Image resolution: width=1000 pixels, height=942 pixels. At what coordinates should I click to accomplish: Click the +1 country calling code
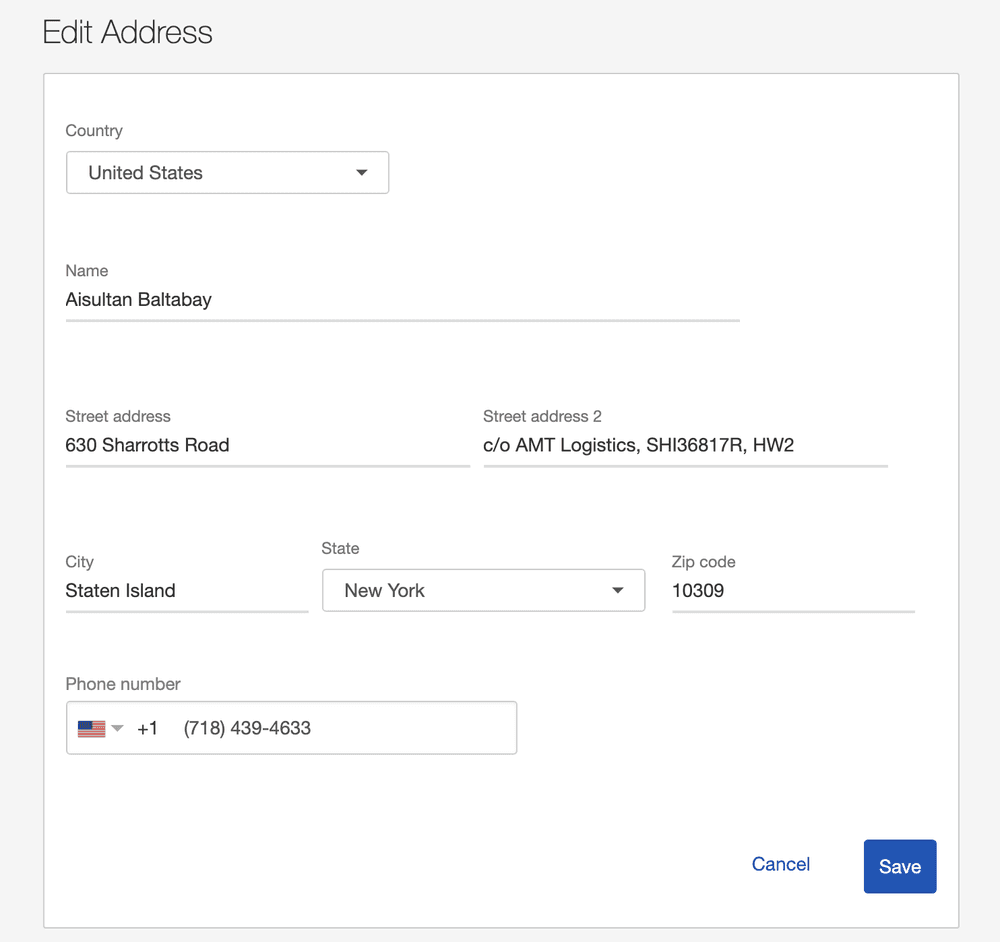coord(147,728)
